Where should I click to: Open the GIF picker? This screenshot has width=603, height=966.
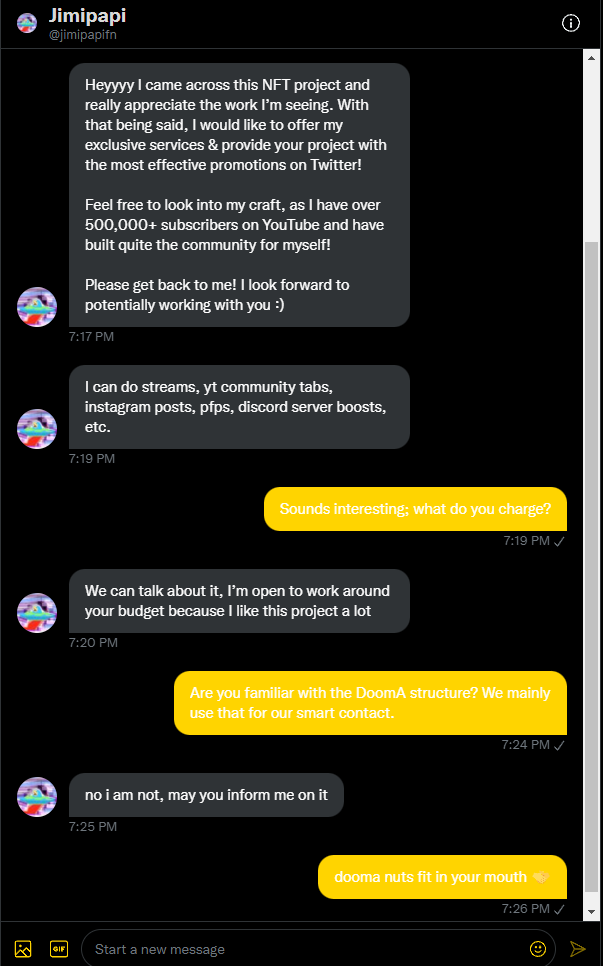58,948
